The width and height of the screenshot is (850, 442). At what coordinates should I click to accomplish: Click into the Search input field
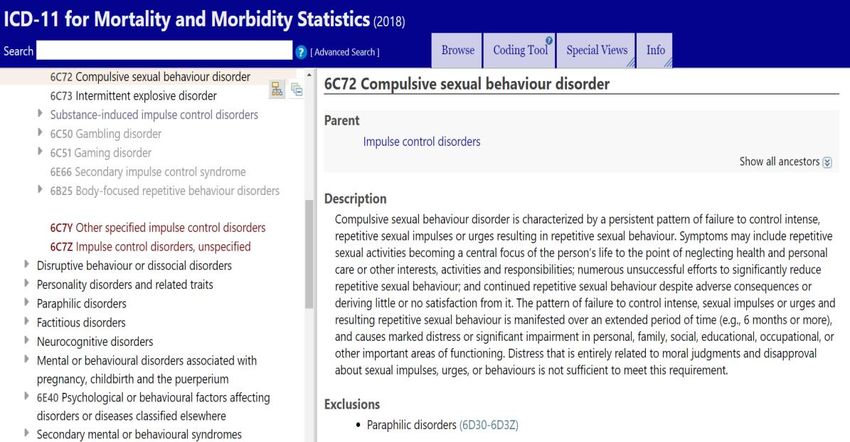tap(164, 50)
